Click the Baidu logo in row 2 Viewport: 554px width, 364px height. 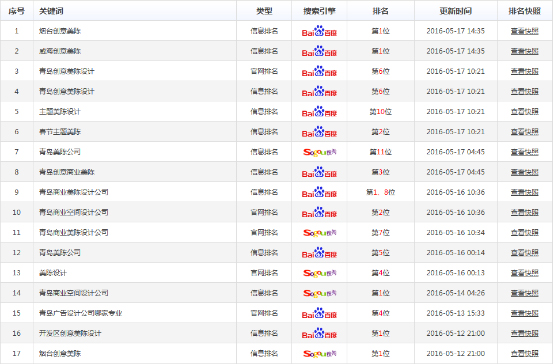point(319,51)
